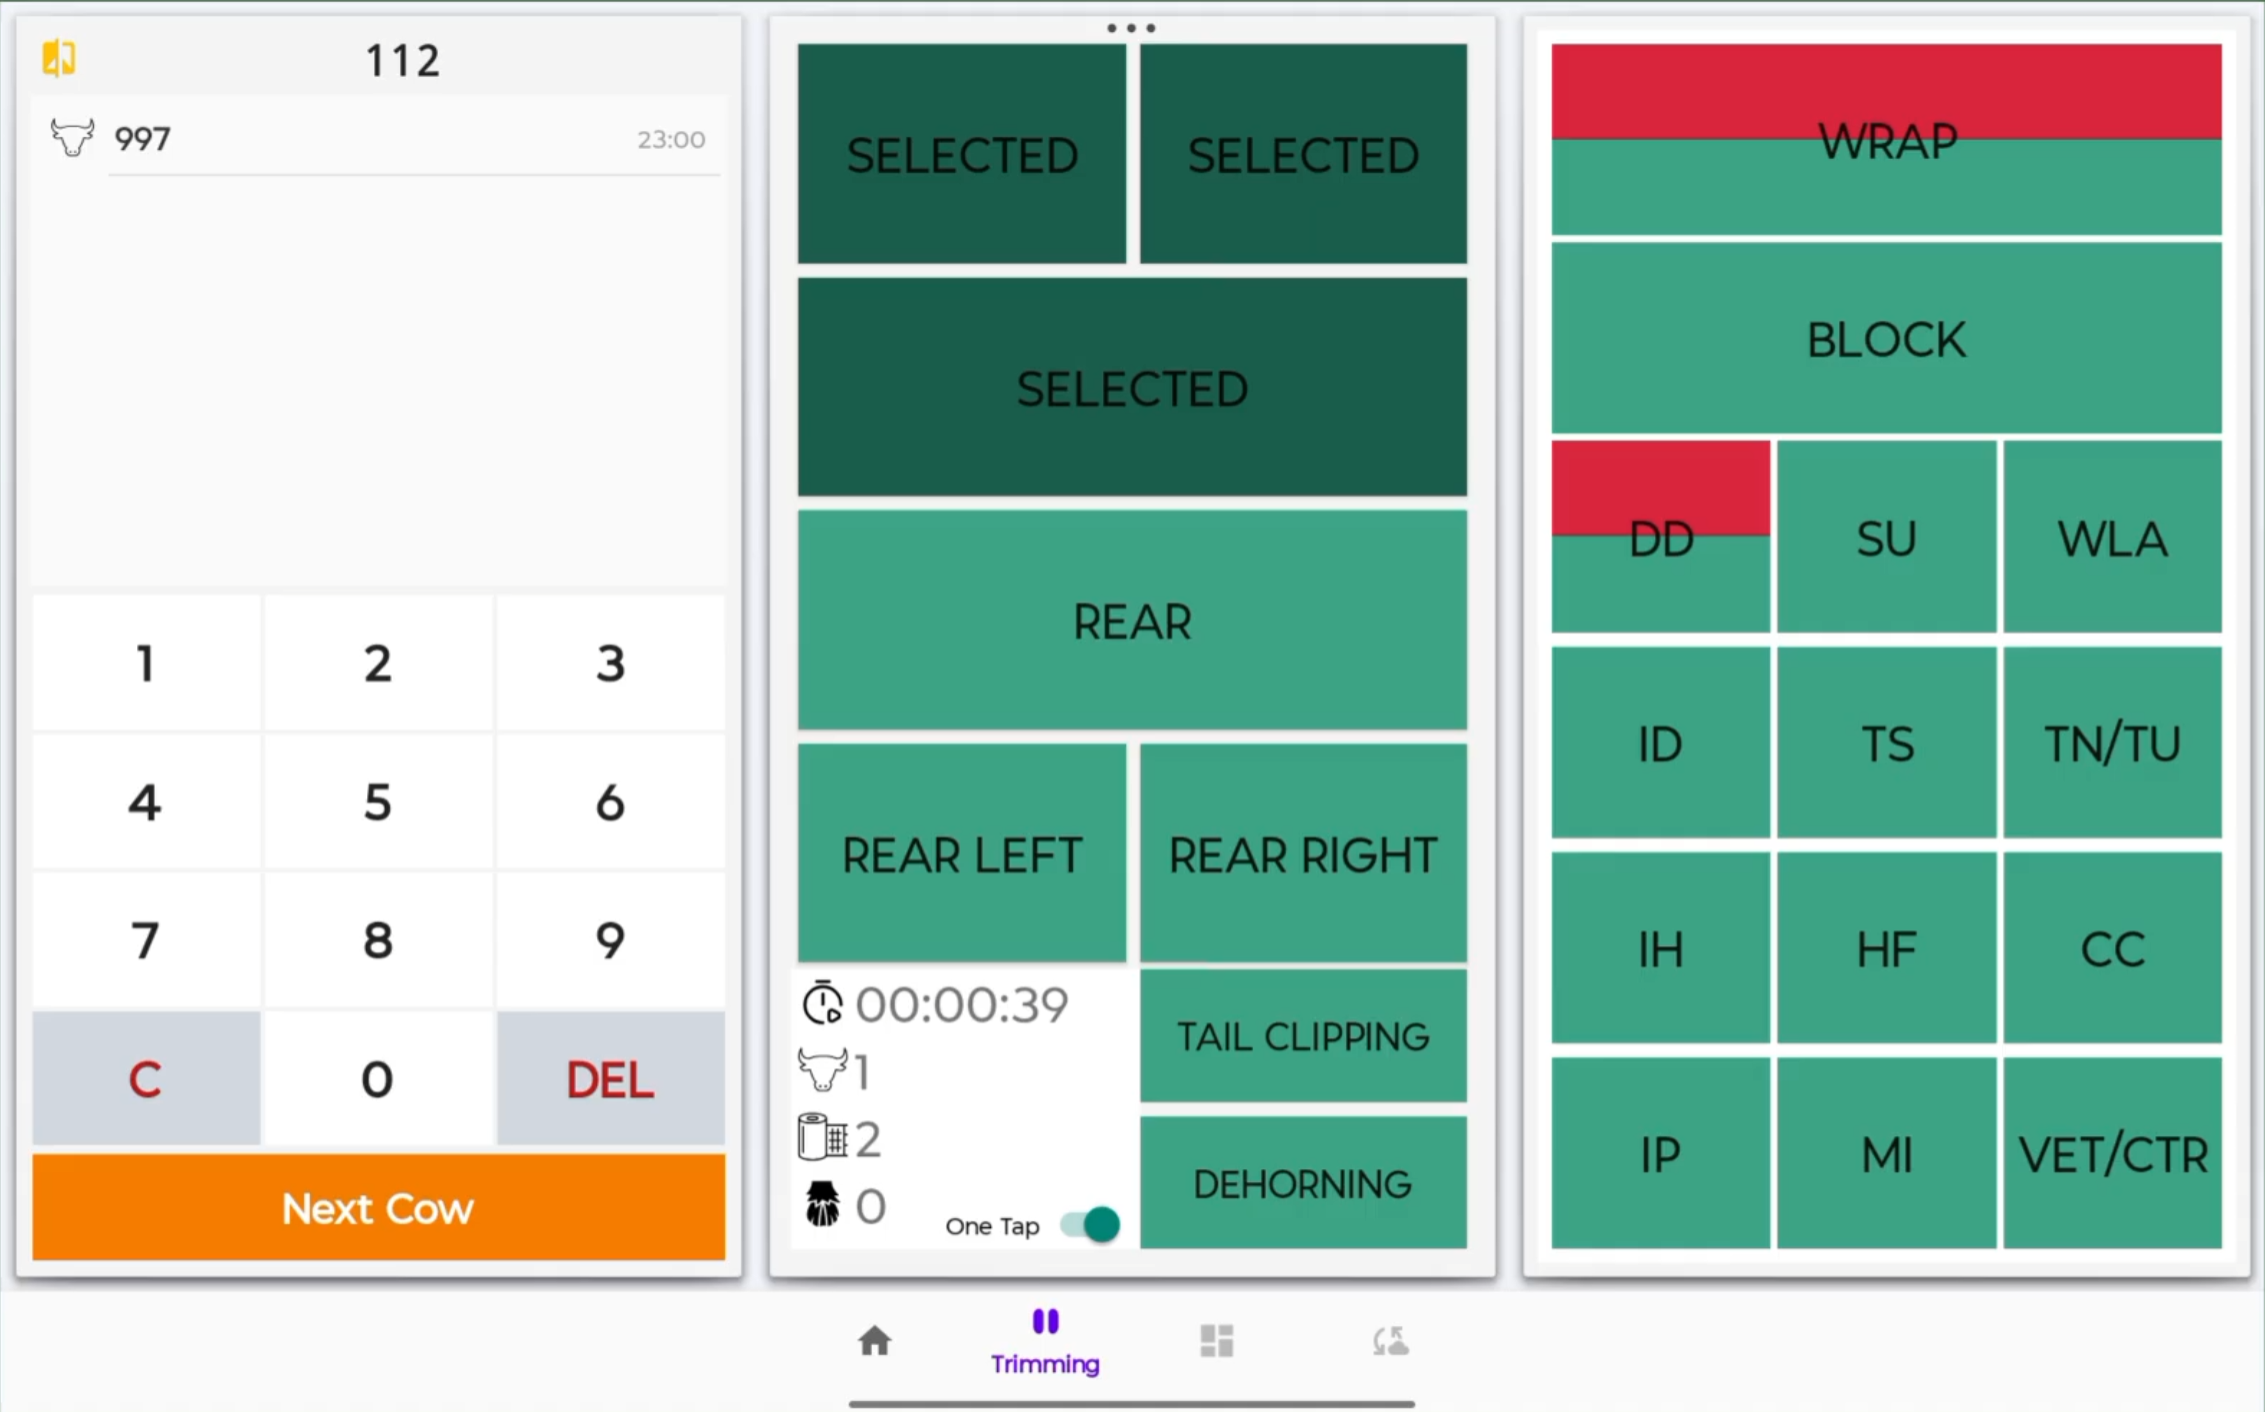Tap the yellow sound notification icon top left
The width and height of the screenshot is (2265, 1412).
57,58
